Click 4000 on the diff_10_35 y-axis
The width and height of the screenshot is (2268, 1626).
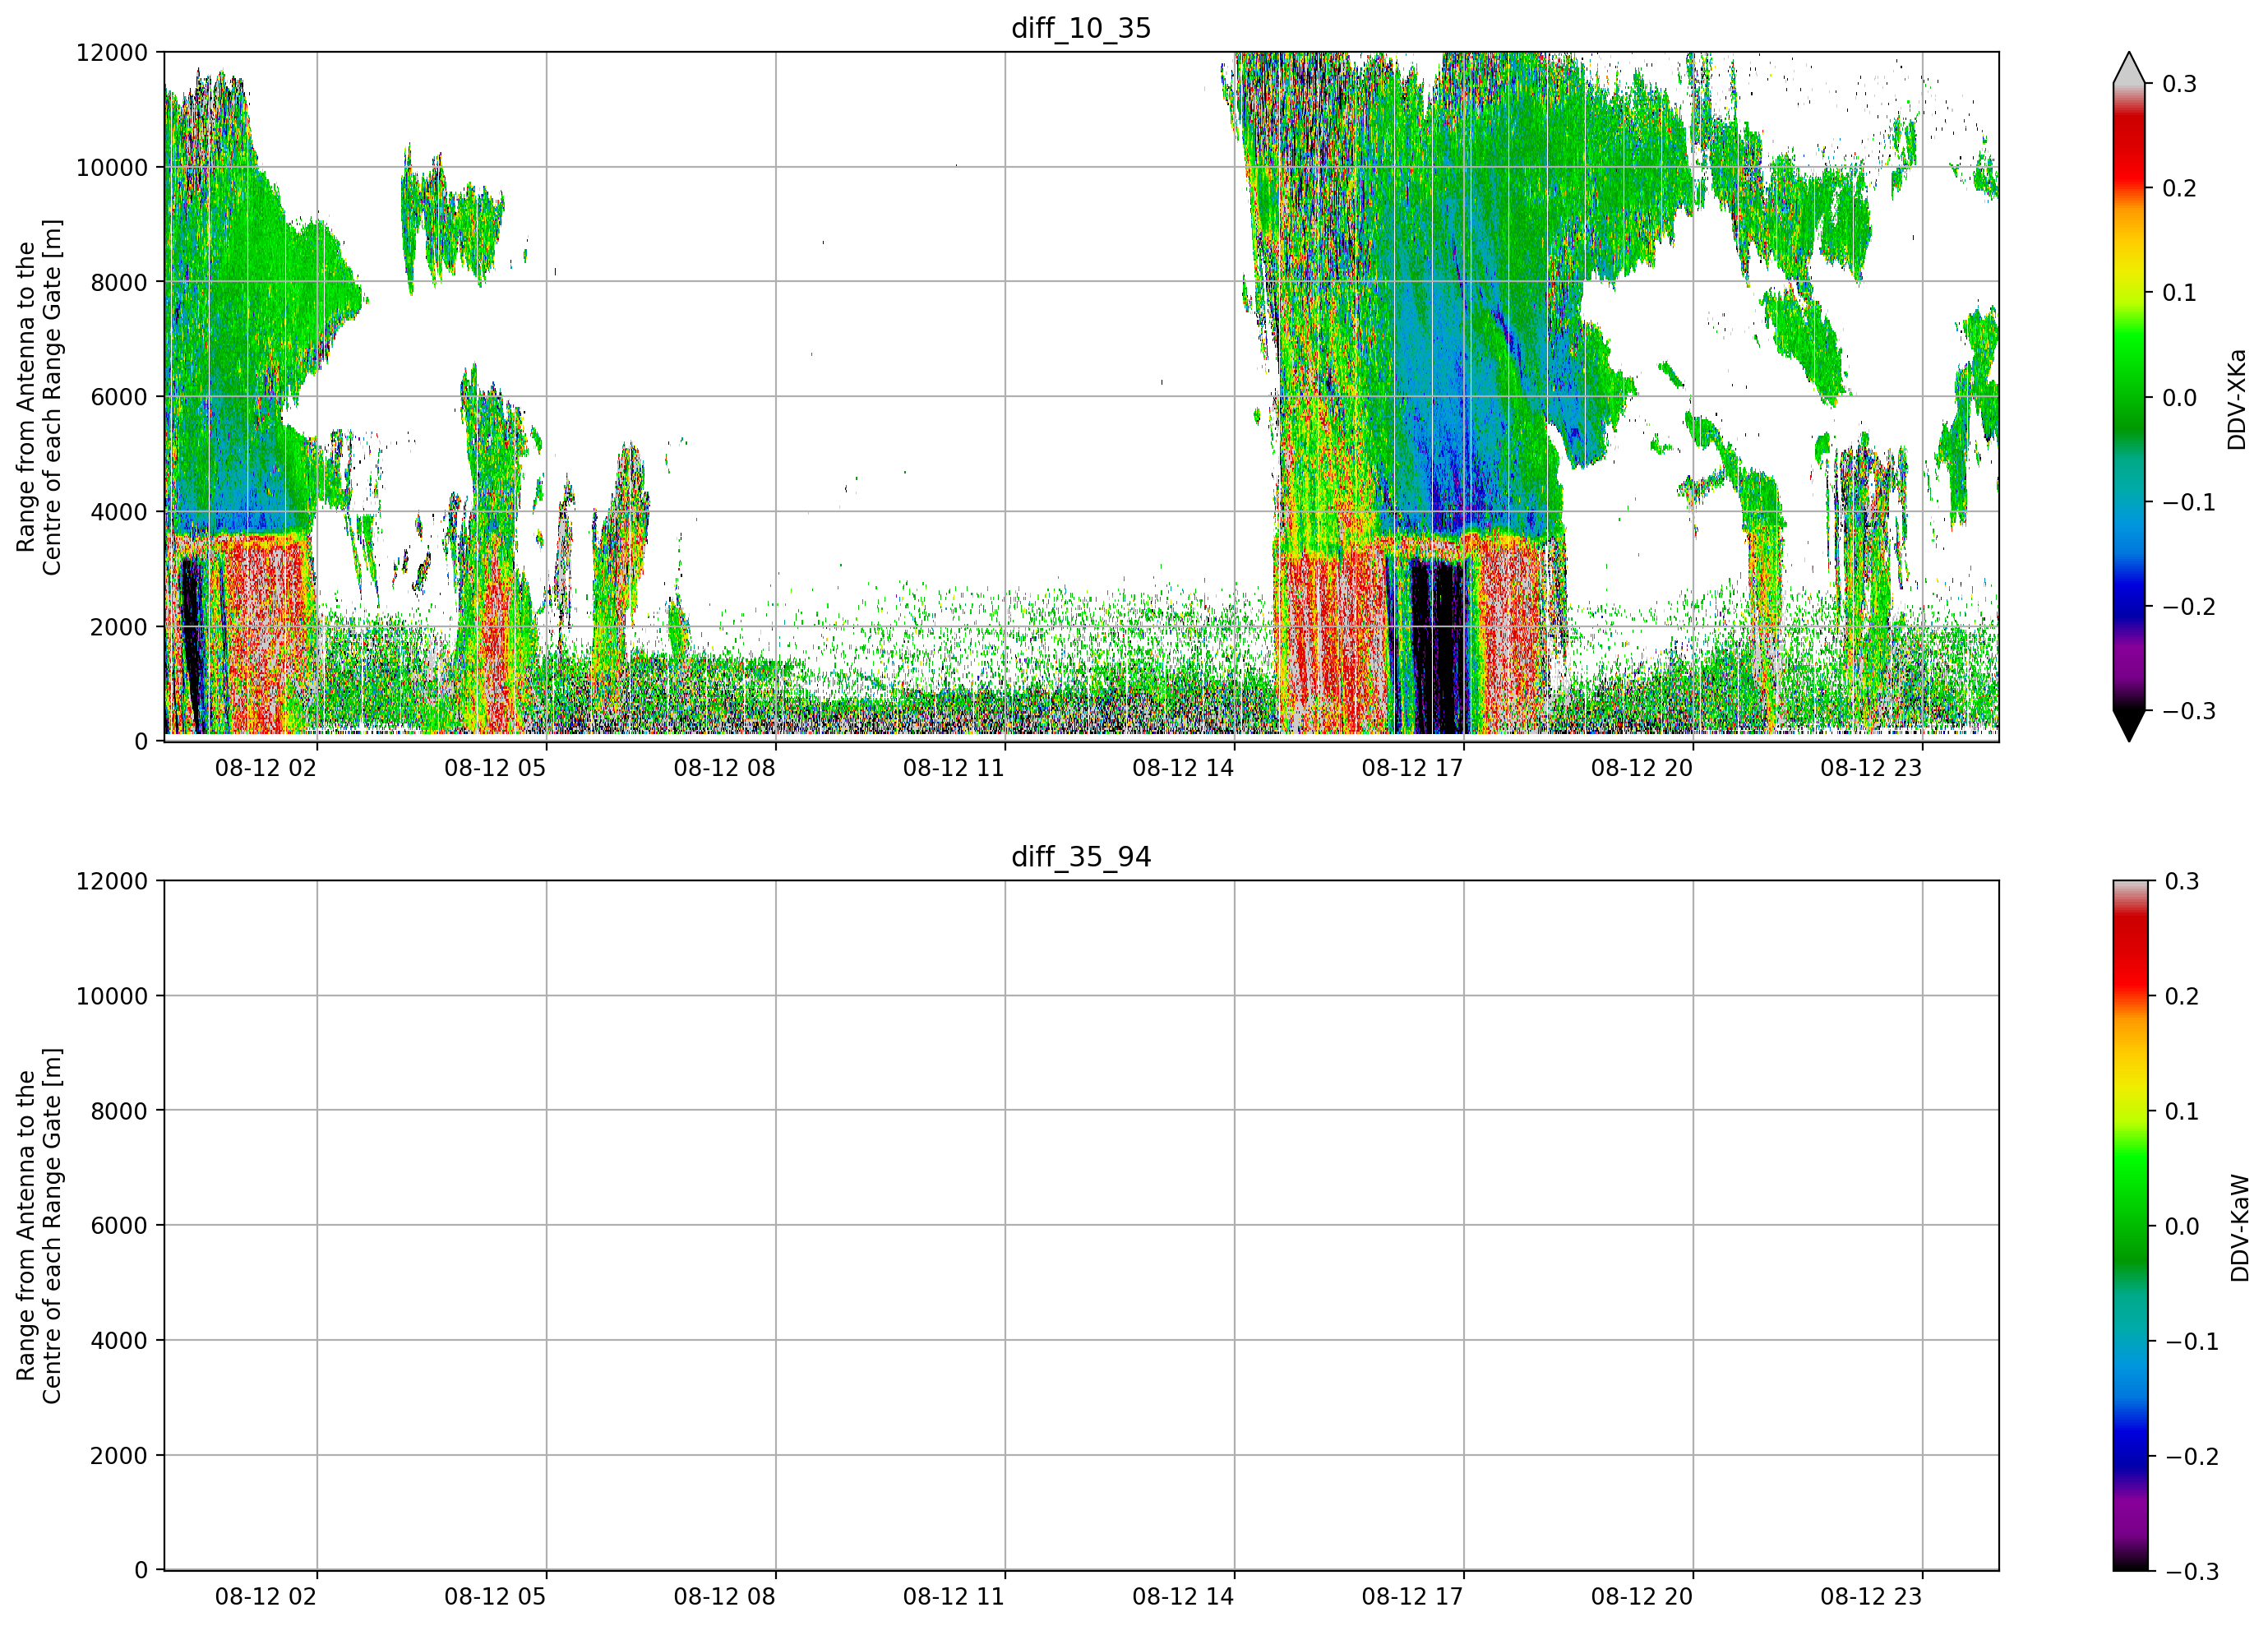click(x=119, y=512)
